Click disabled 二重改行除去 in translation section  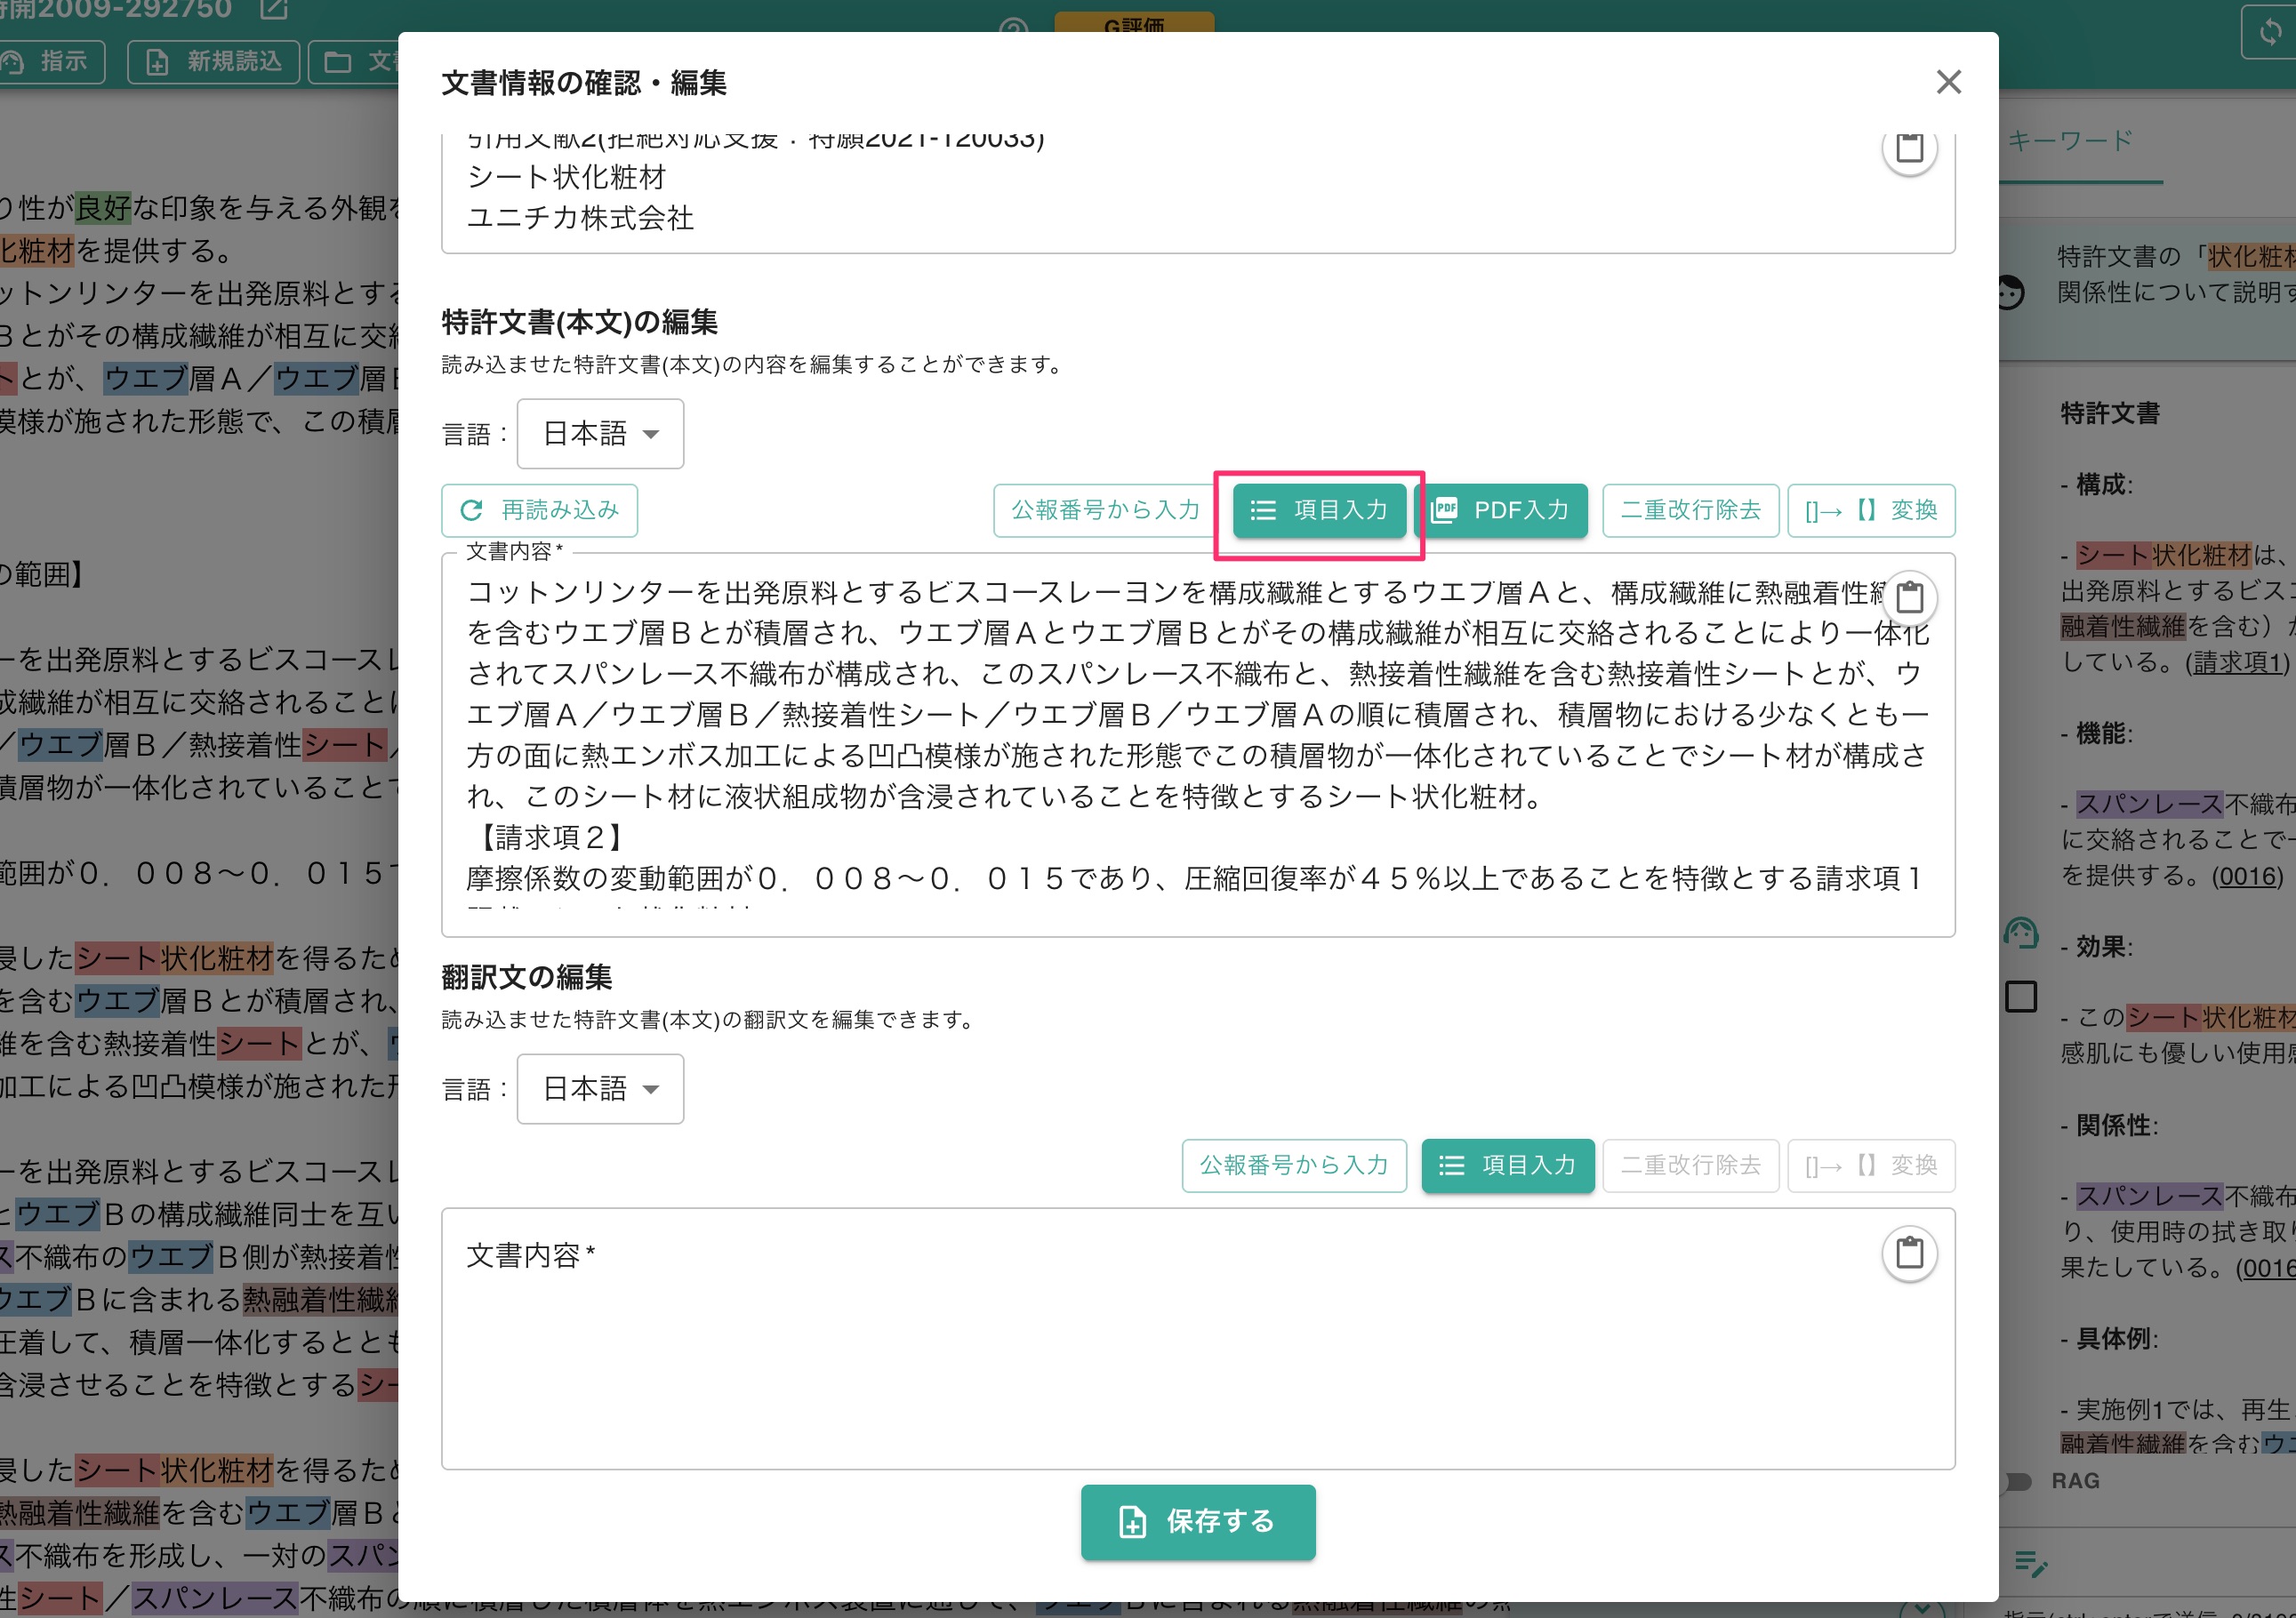1690,1166
